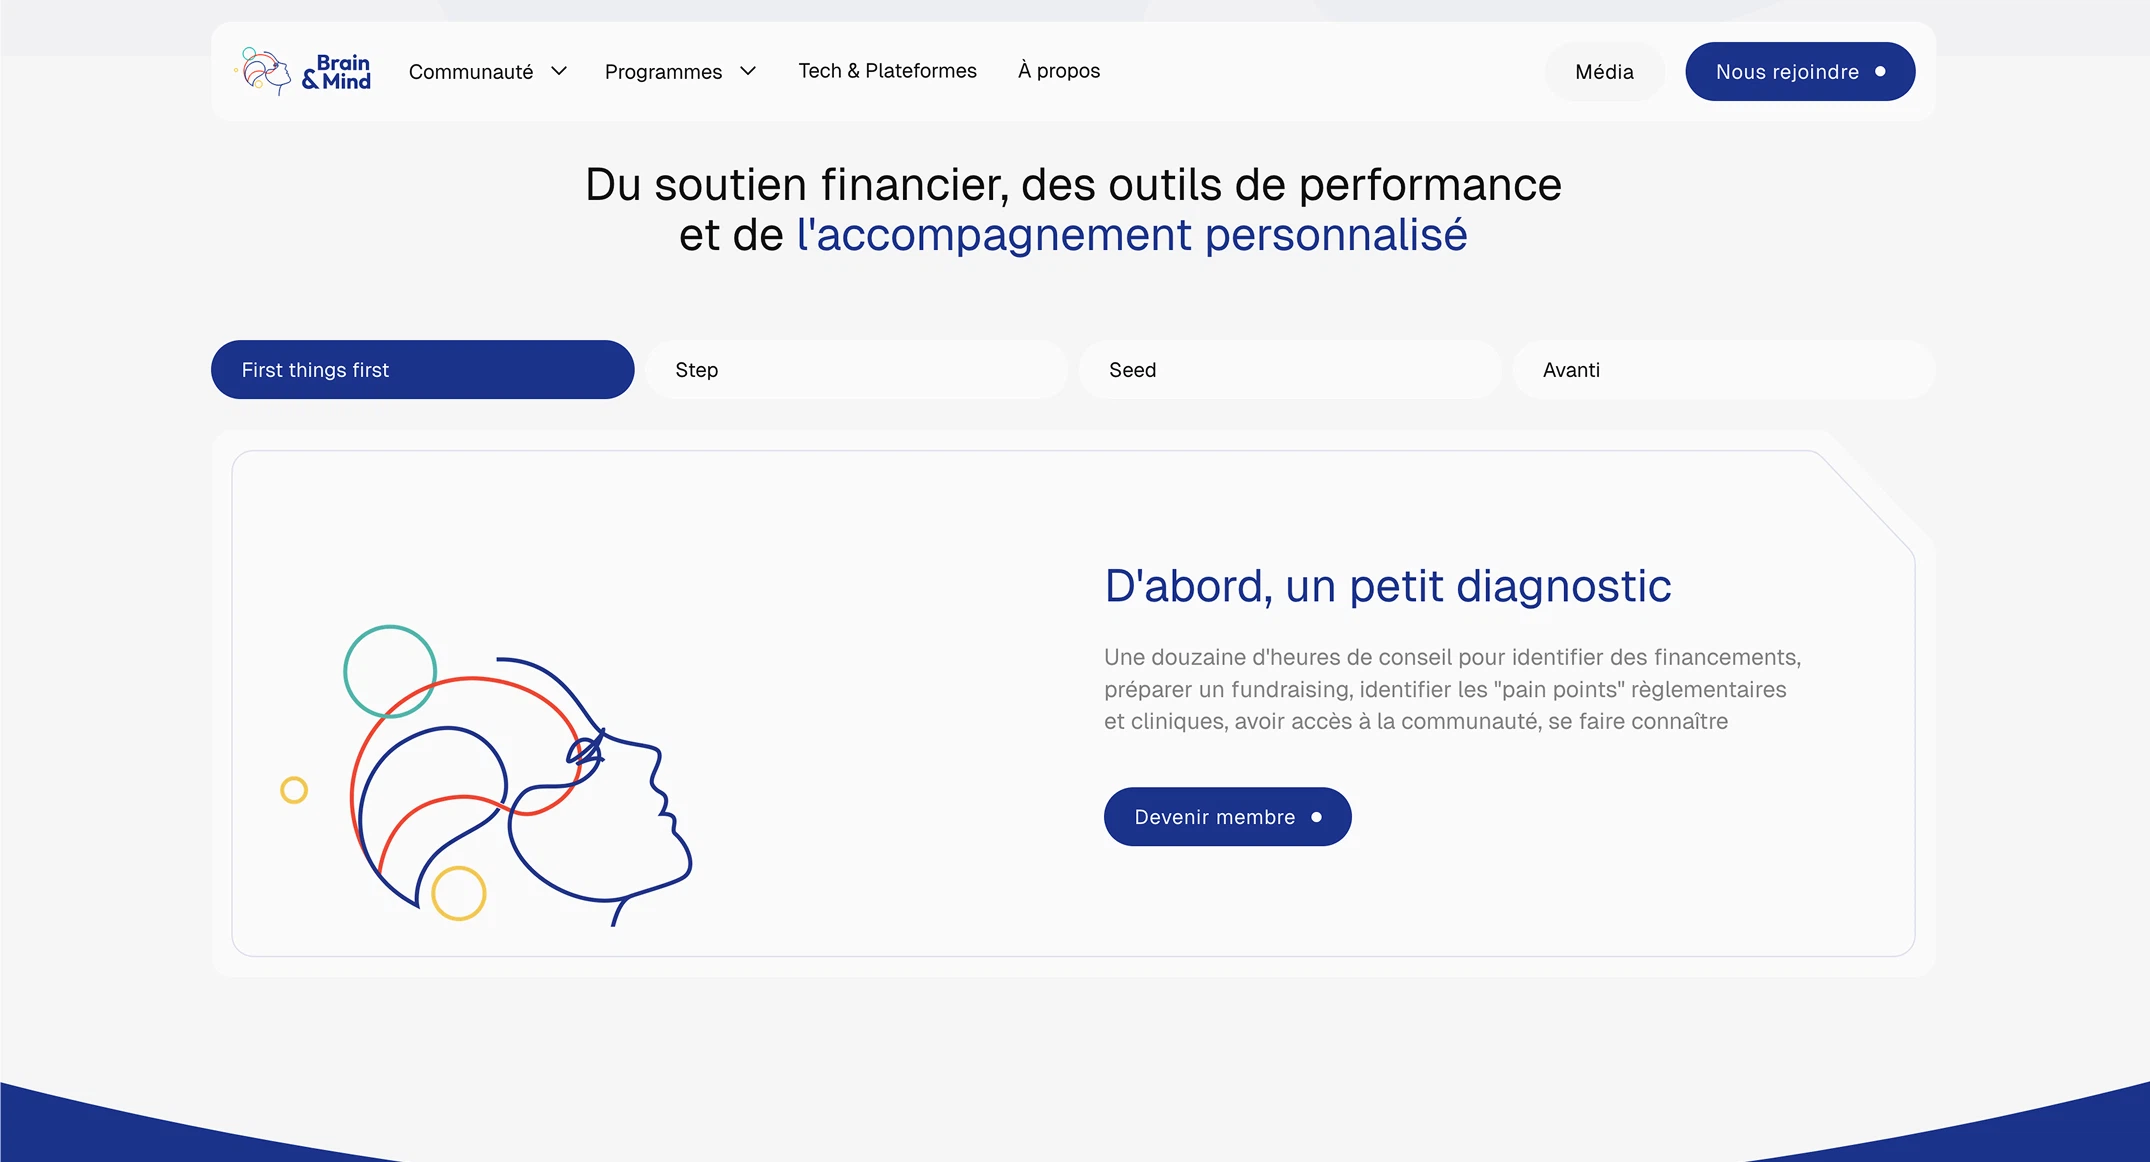Screen dimensions: 2150x1162
Task: Open the À propos page
Action: point(1059,71)
